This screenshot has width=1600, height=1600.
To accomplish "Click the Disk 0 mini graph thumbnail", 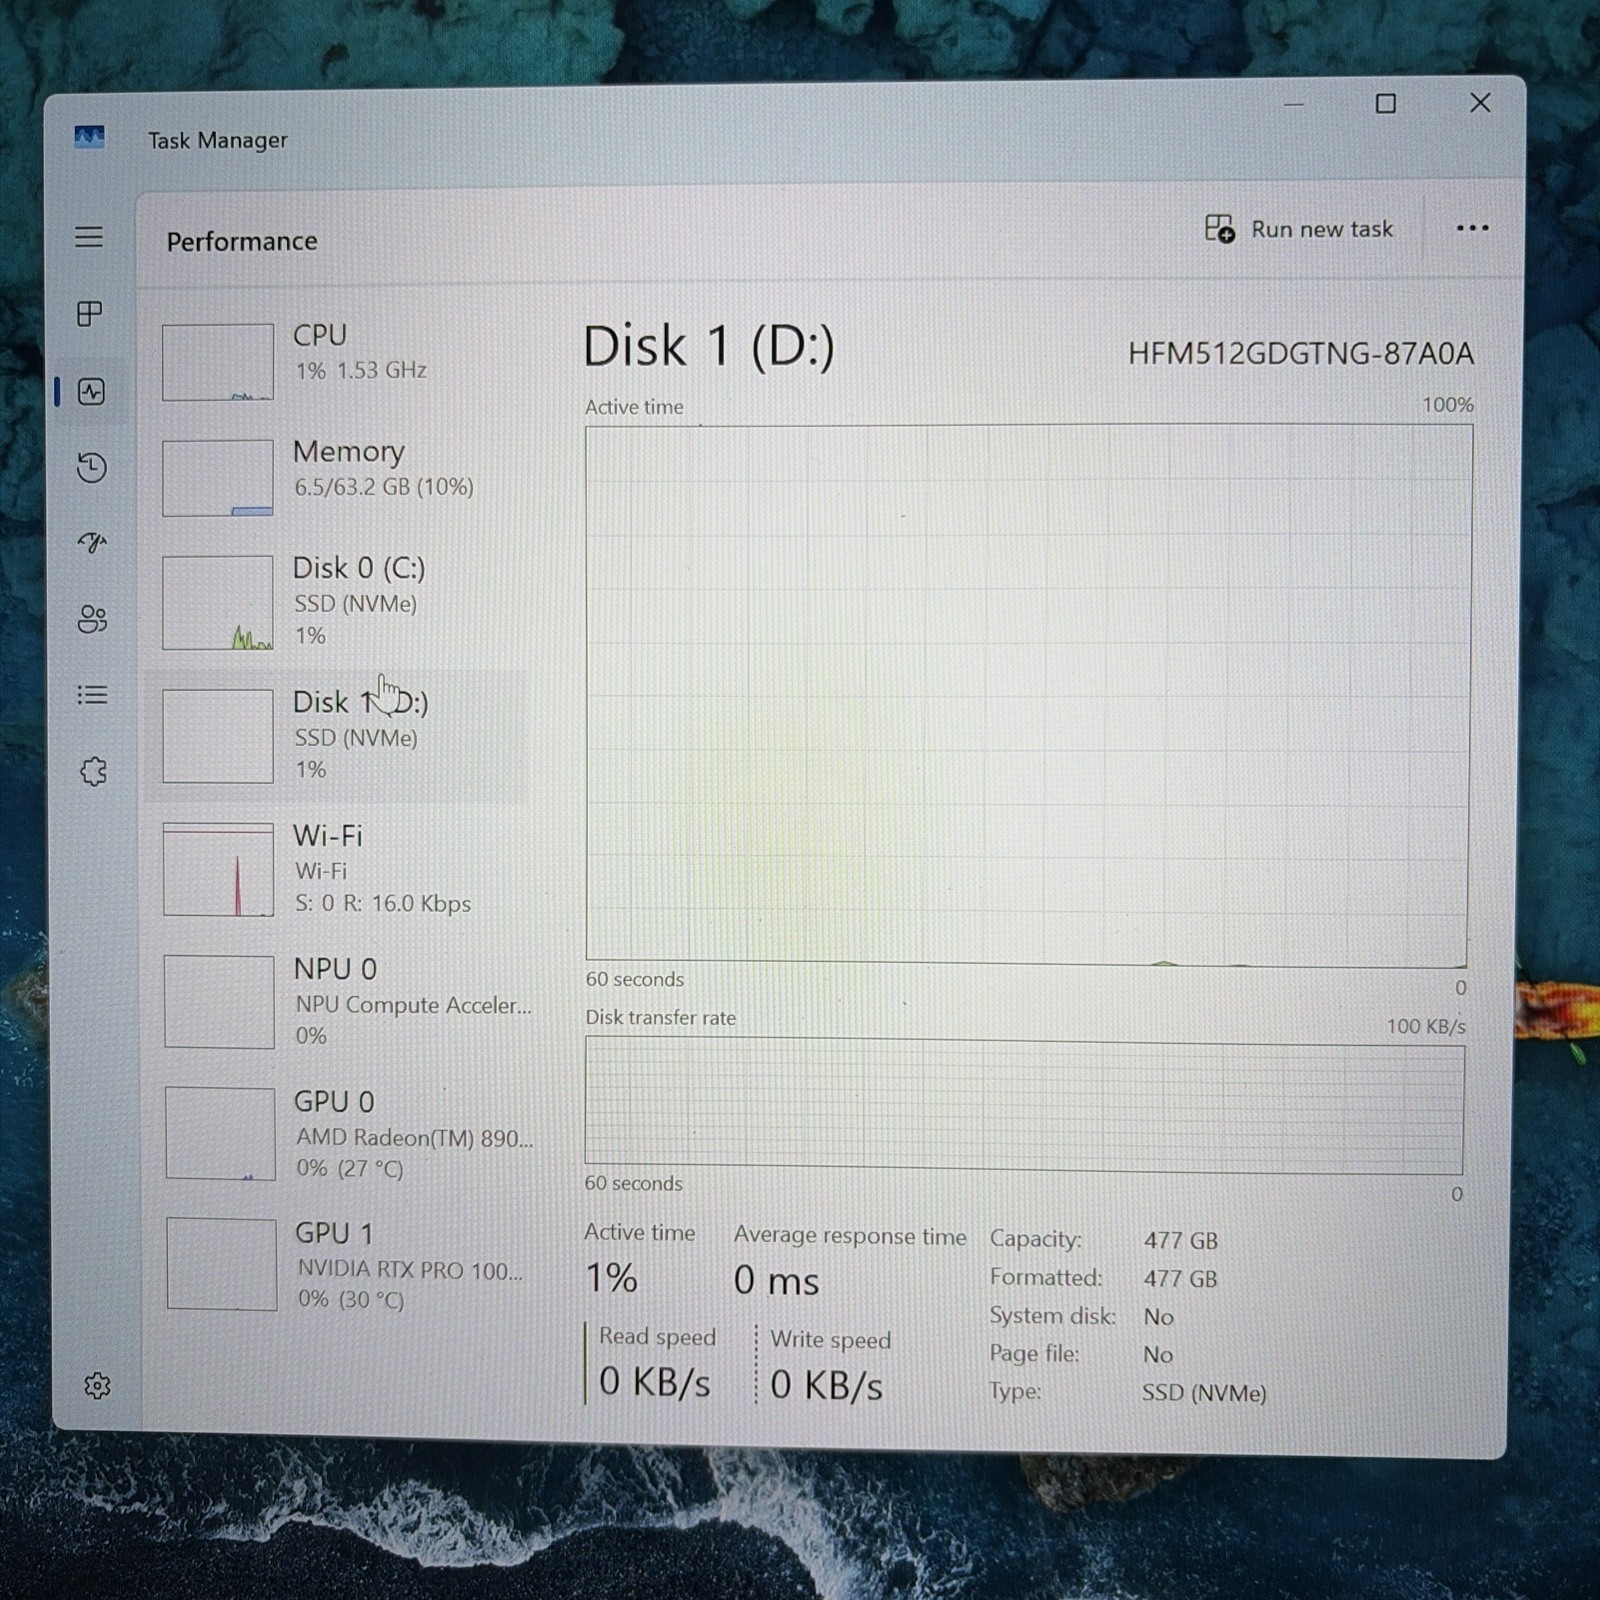I will coord(218,603).
